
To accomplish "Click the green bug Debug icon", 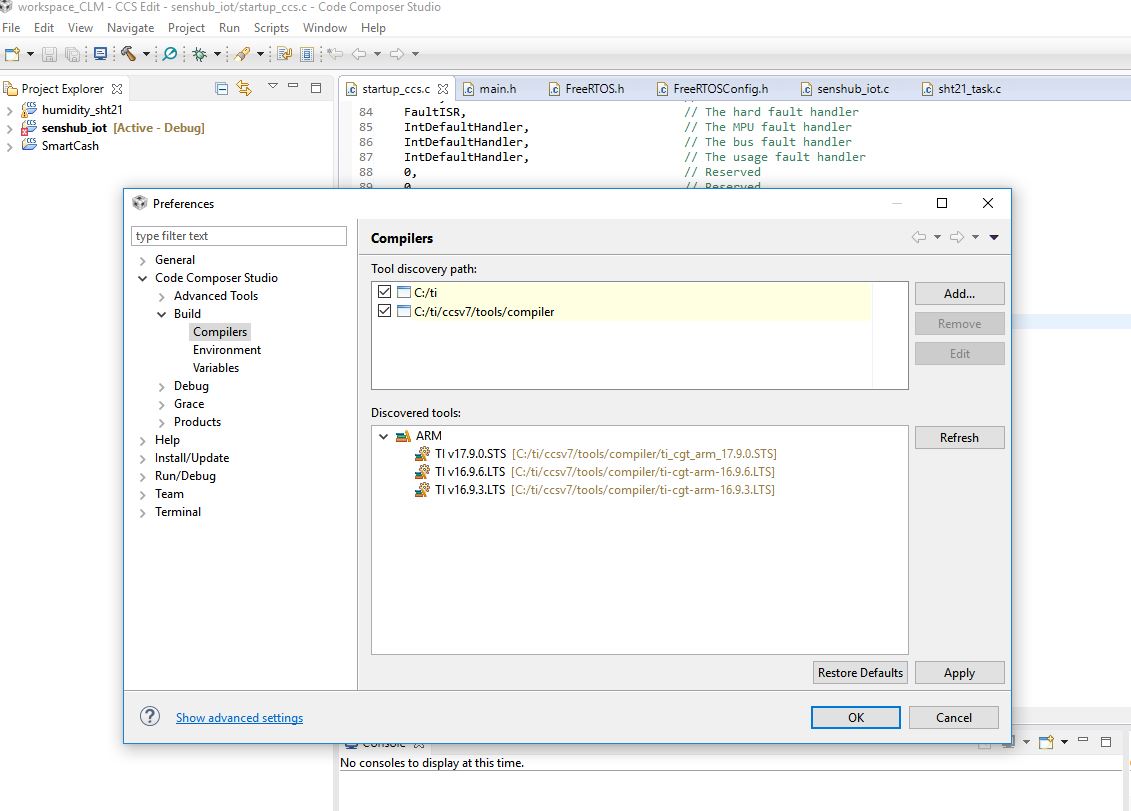I will point(199,54).
